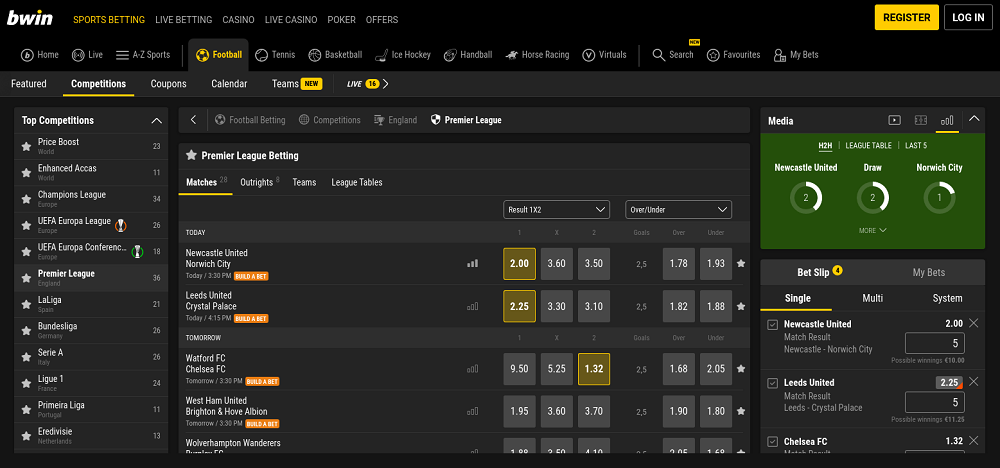Deselect the 2.00 odds for Newcastle United
The width and height of the screenshot is (1000, 468).
point(519,263)
